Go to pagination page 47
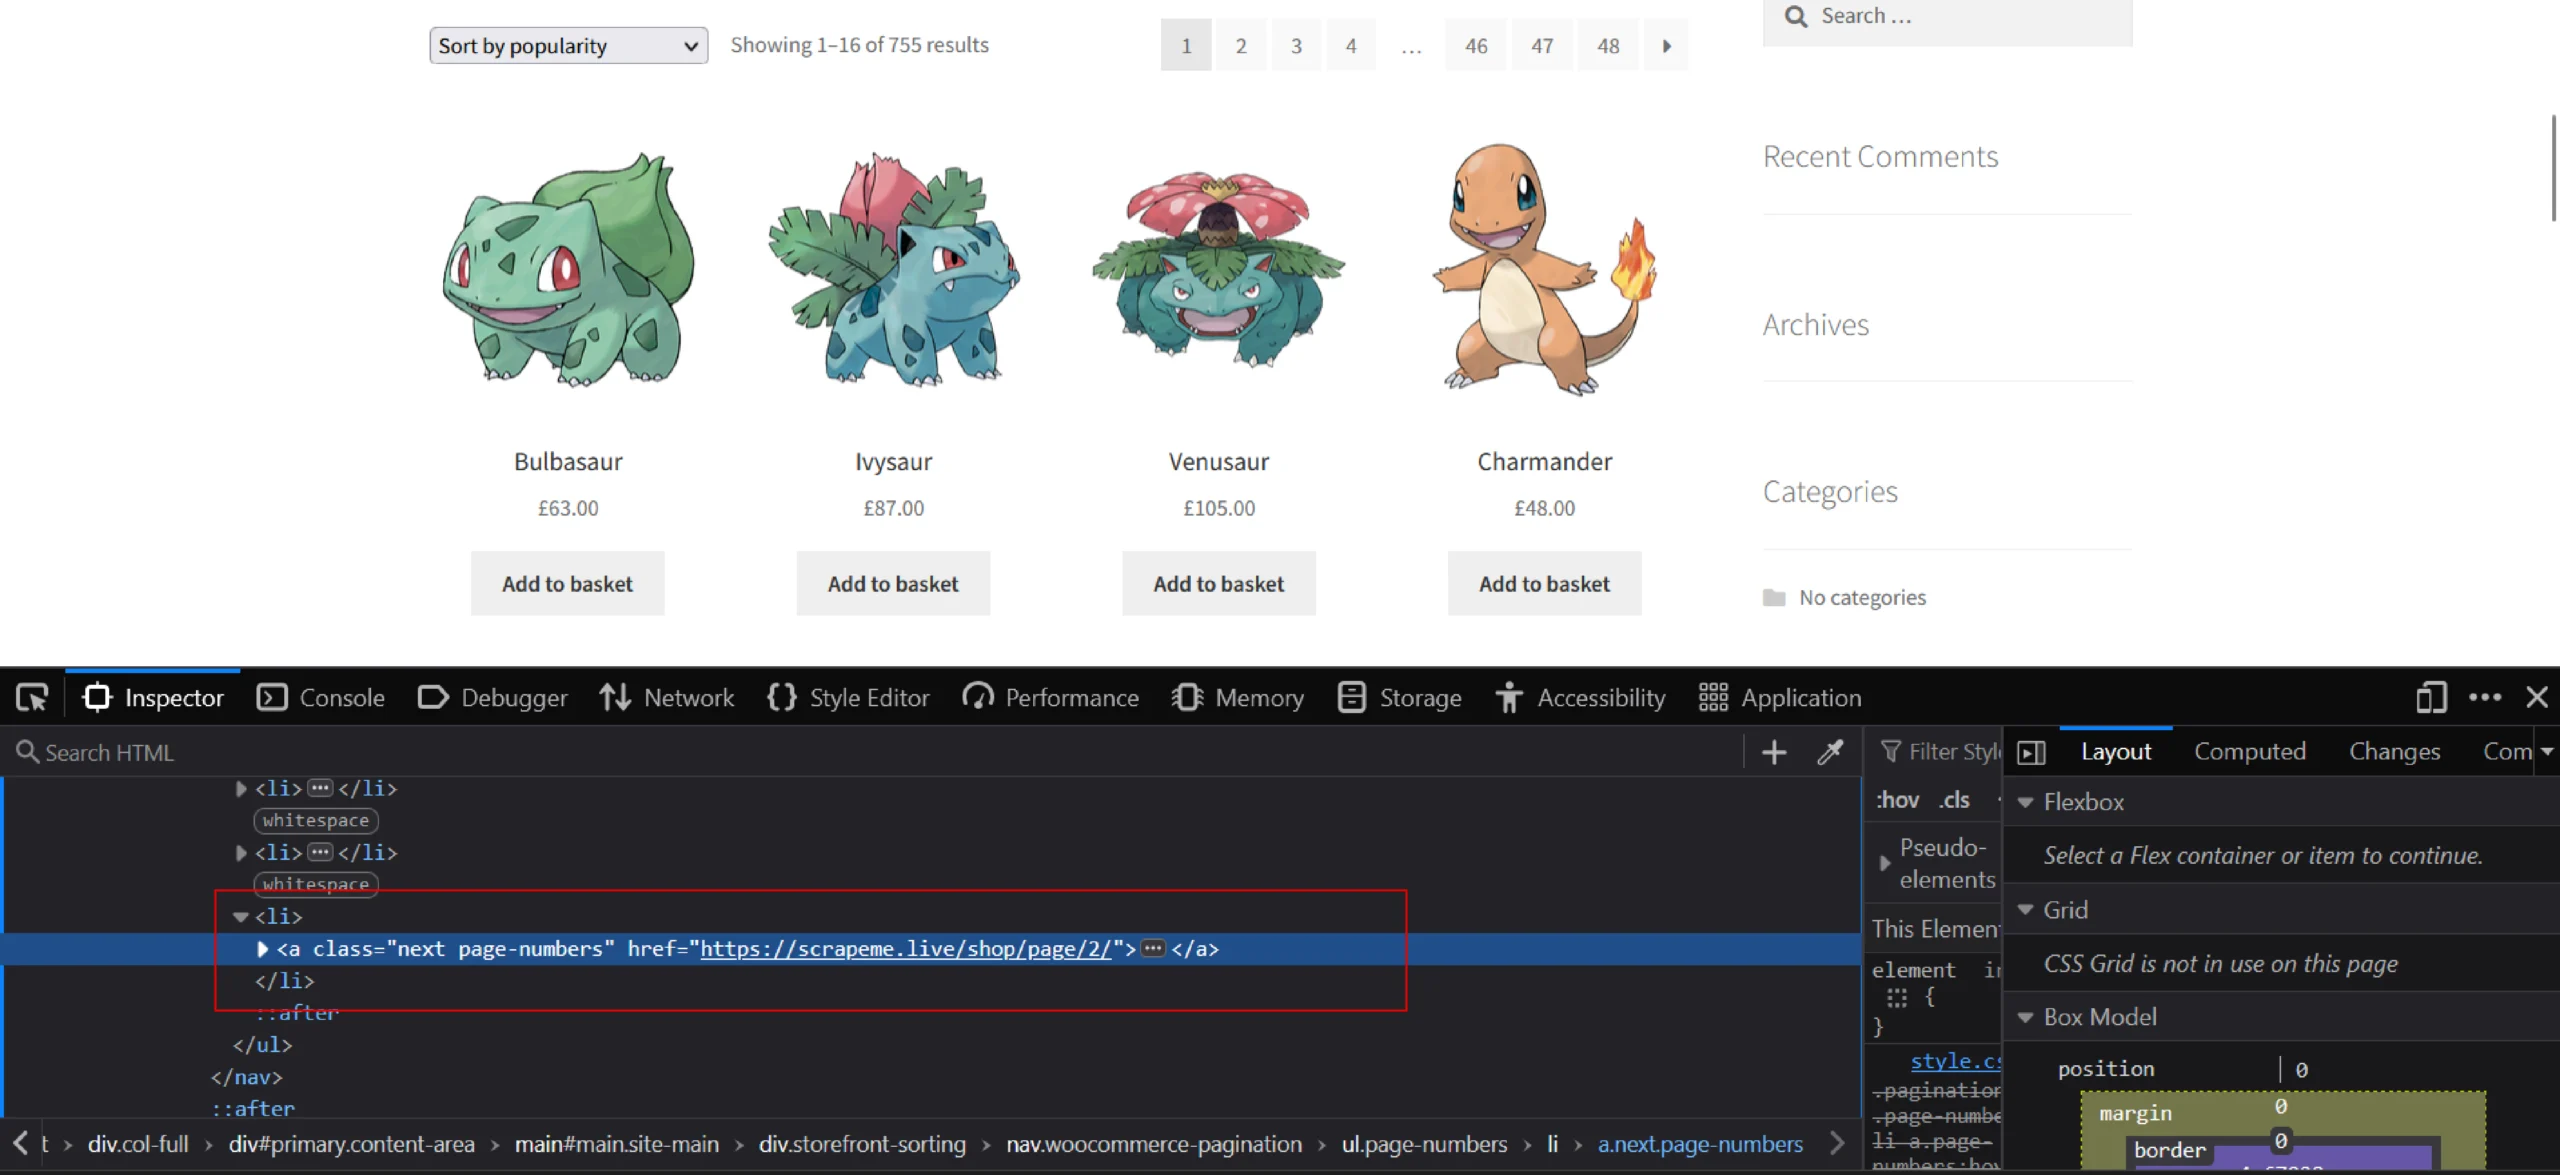 point(1542,45)
